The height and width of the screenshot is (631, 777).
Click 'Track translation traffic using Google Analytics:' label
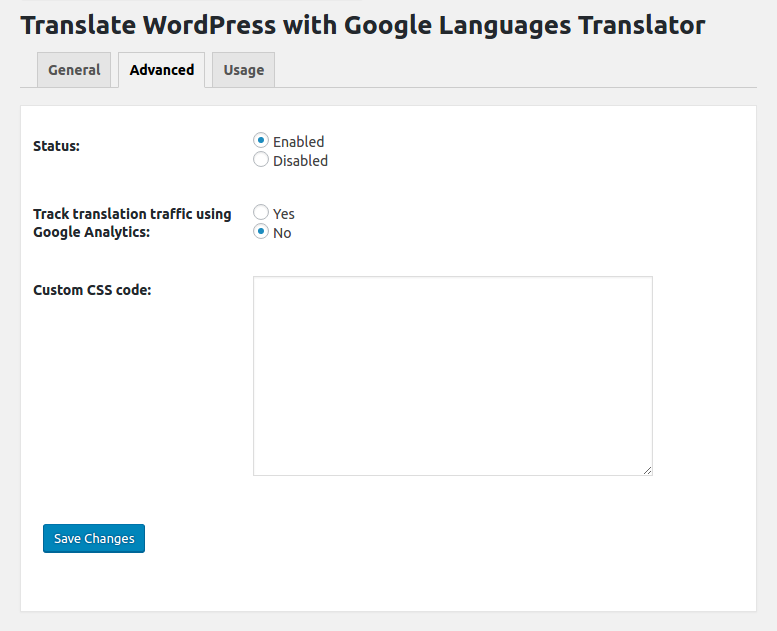click(x=132, y=223)
